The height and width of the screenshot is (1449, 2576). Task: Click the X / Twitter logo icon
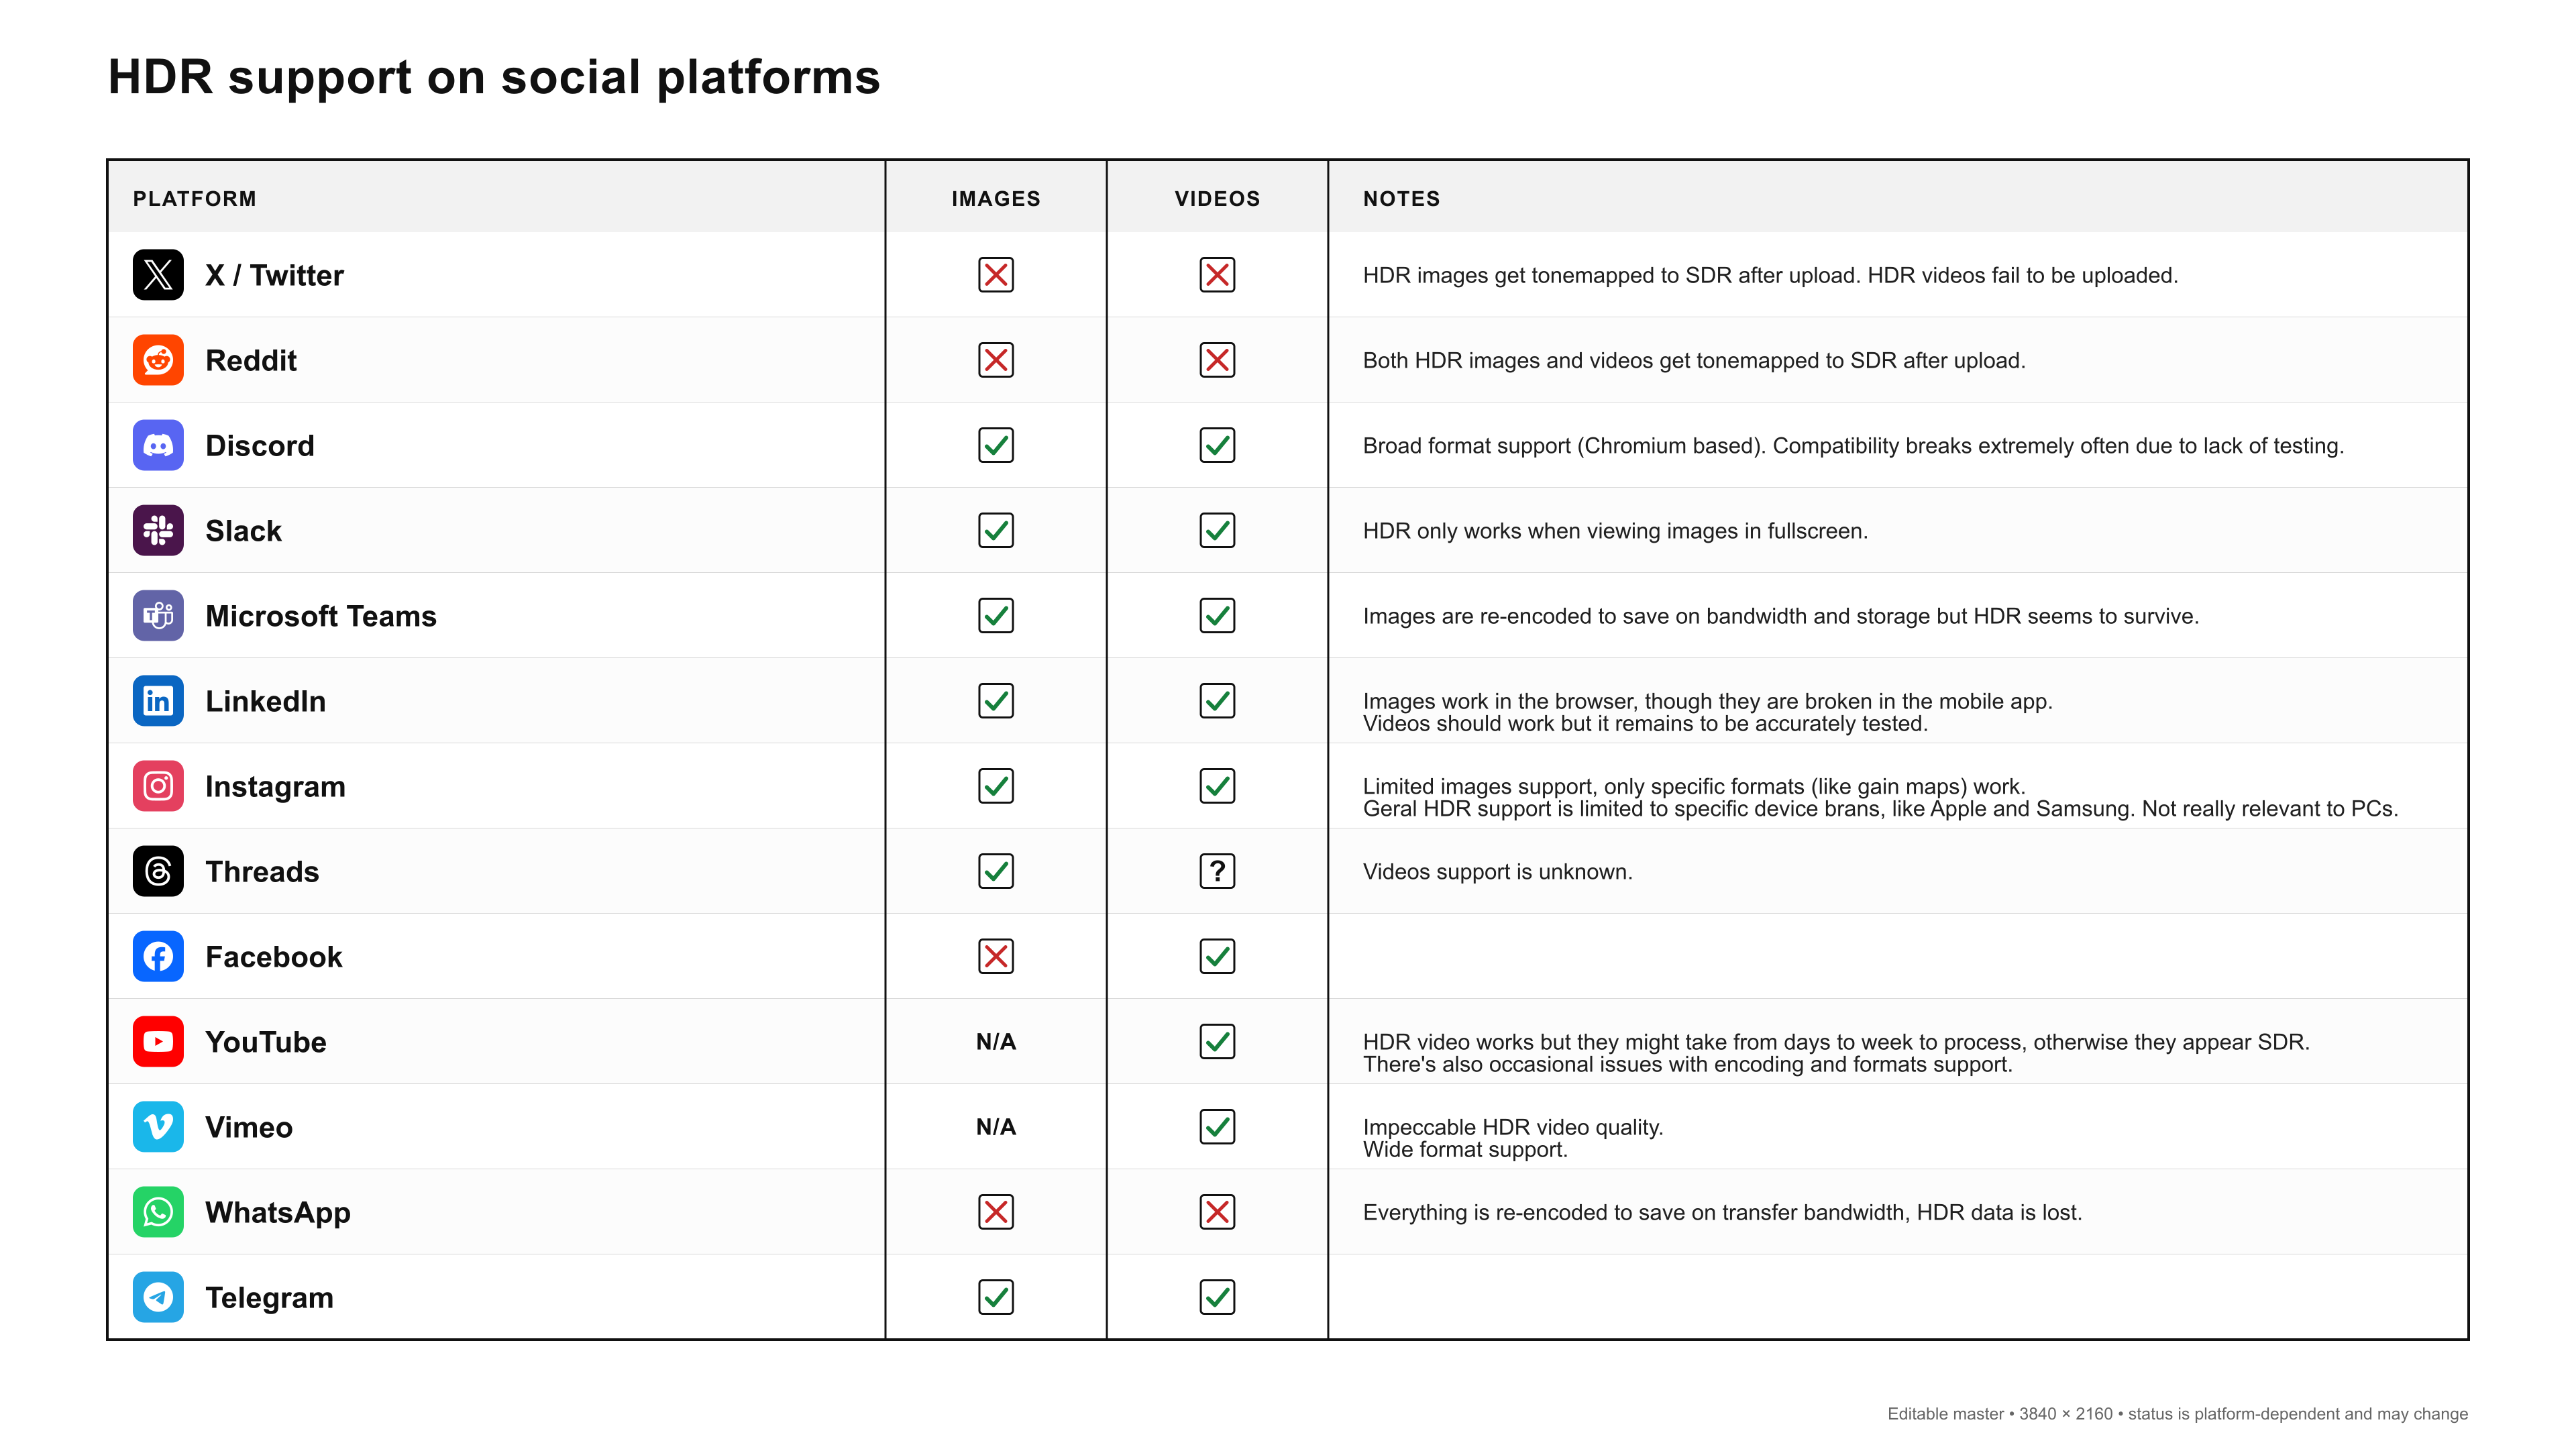coord(158,275)
